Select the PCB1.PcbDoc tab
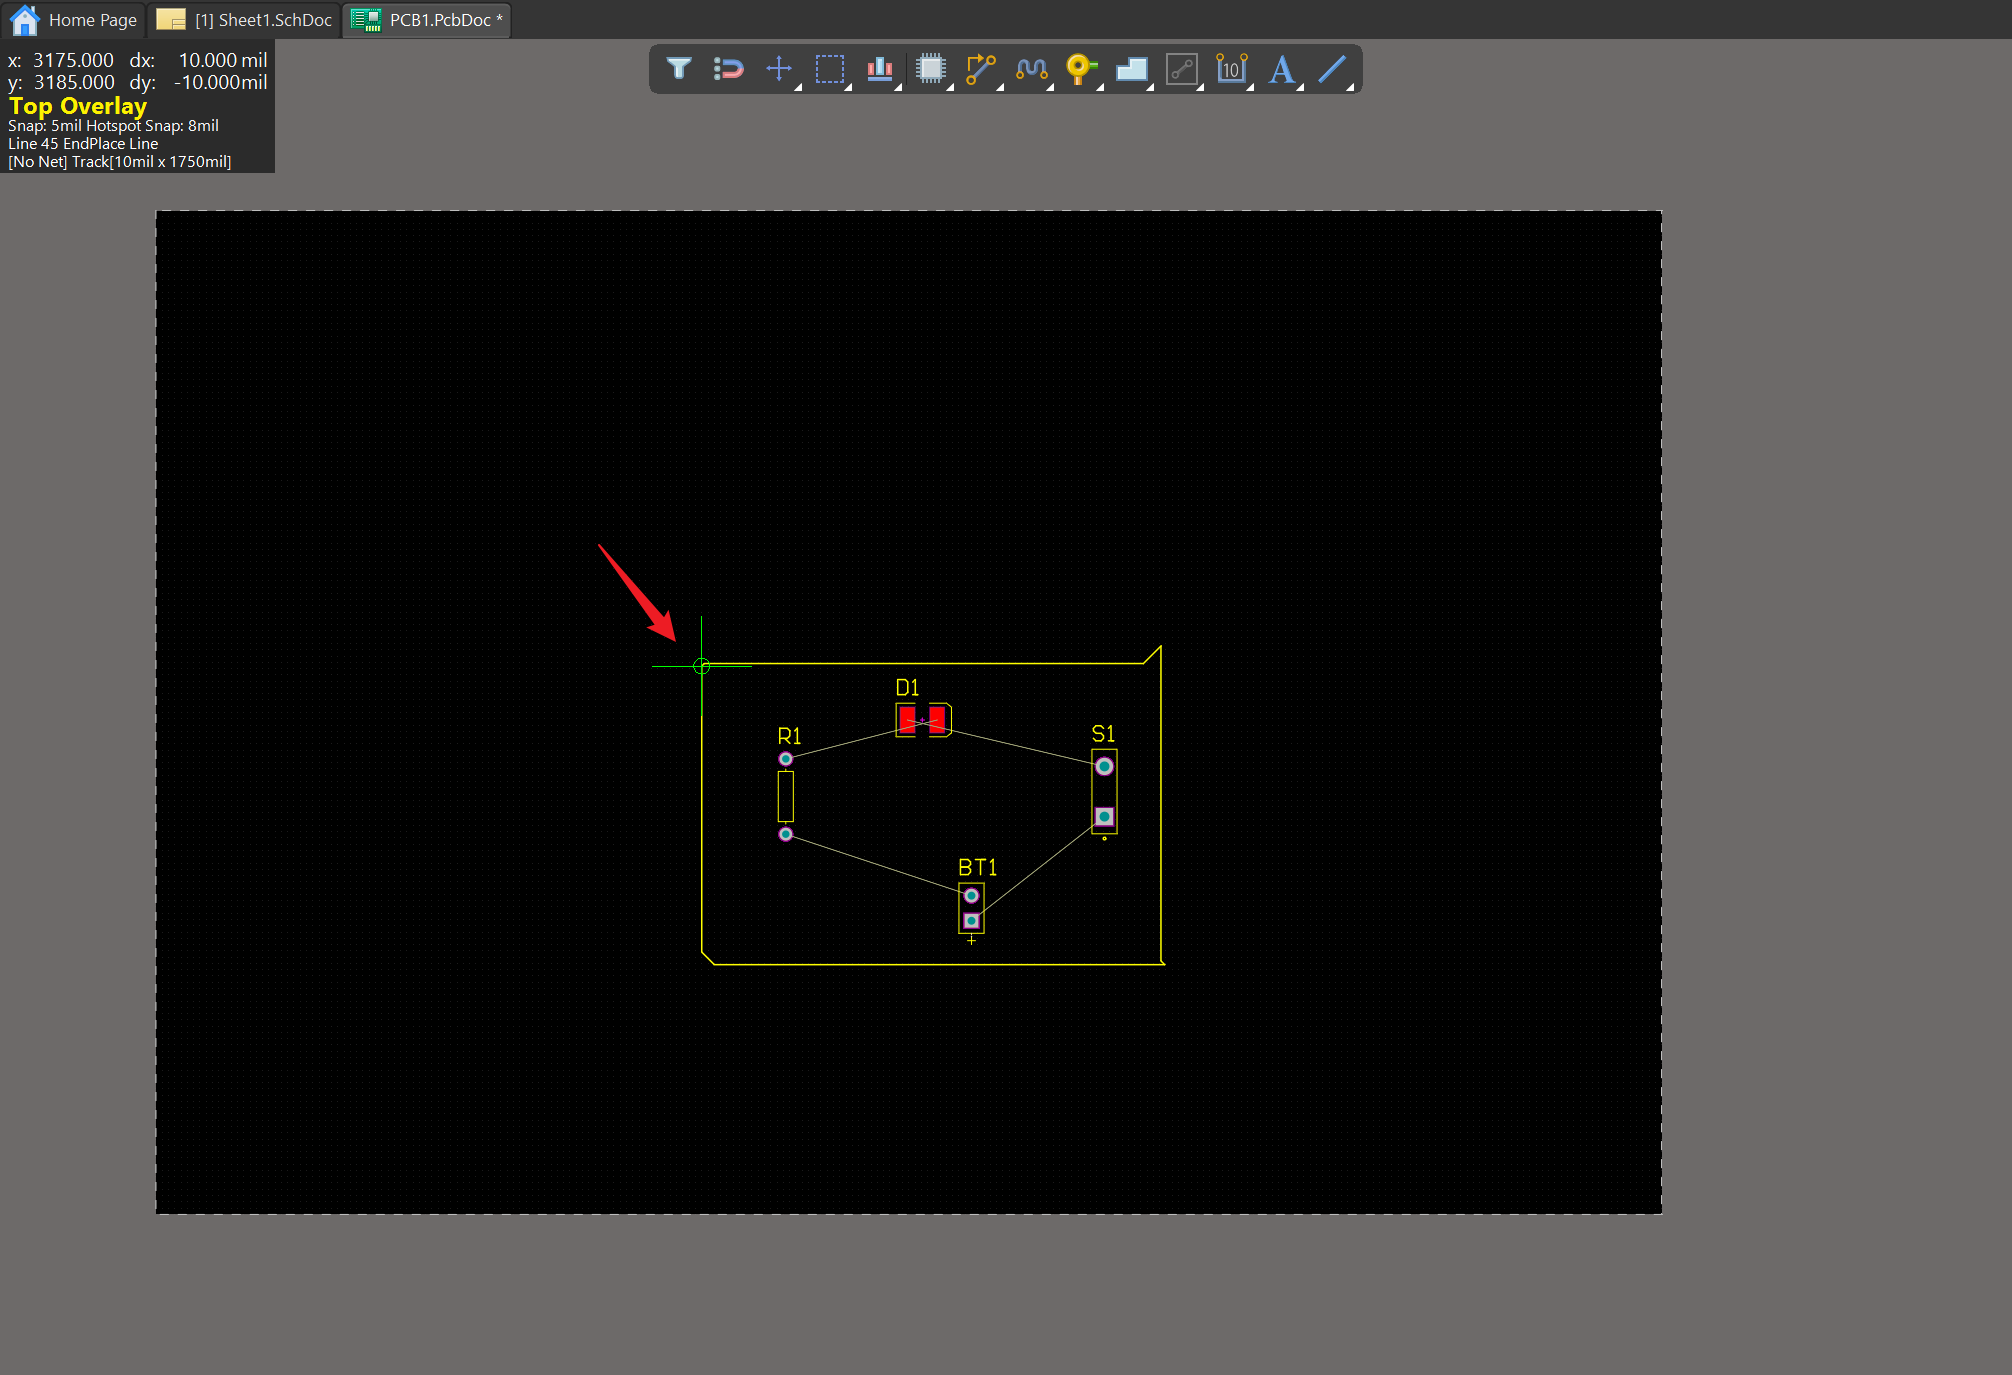2012x1375 pixels. [427, 20]
